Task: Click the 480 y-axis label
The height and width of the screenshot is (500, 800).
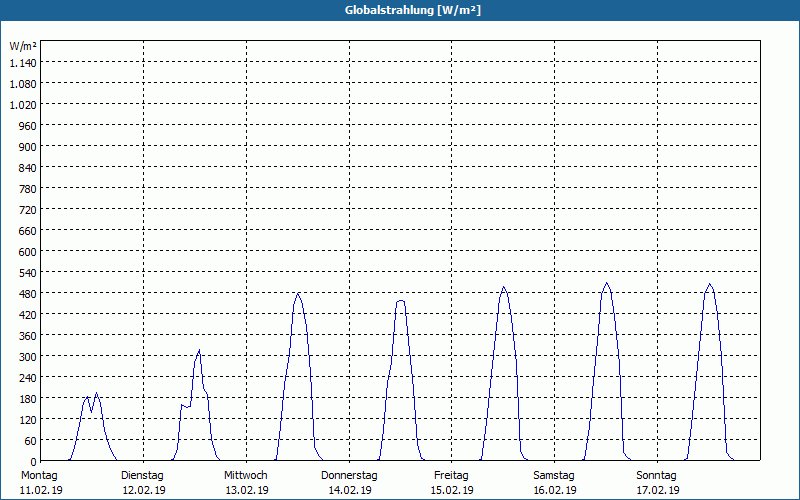Action: [28, 293]
